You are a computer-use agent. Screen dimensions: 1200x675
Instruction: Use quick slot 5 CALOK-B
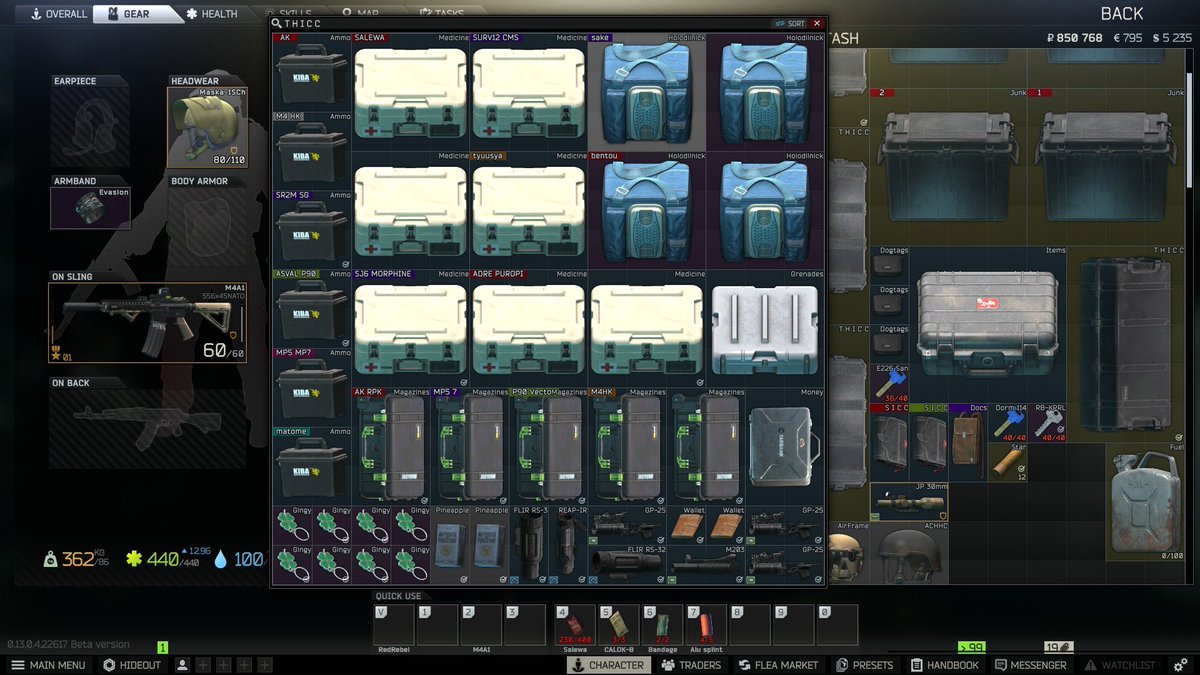point(619,625)
